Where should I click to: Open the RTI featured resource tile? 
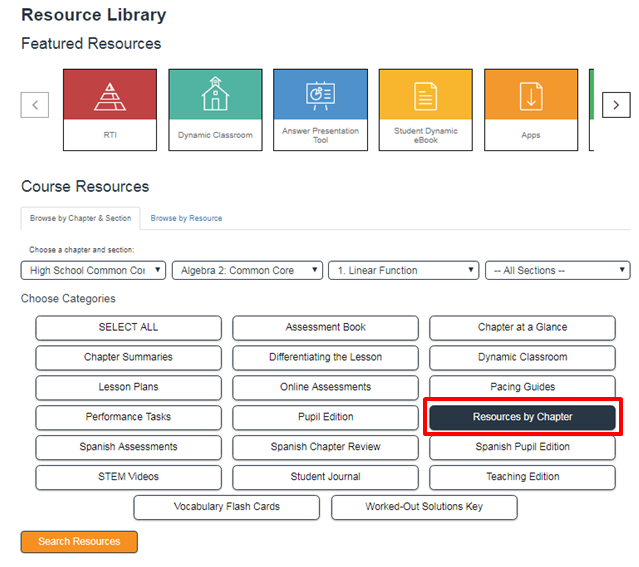pyautogui.click(x=109, y=109)
